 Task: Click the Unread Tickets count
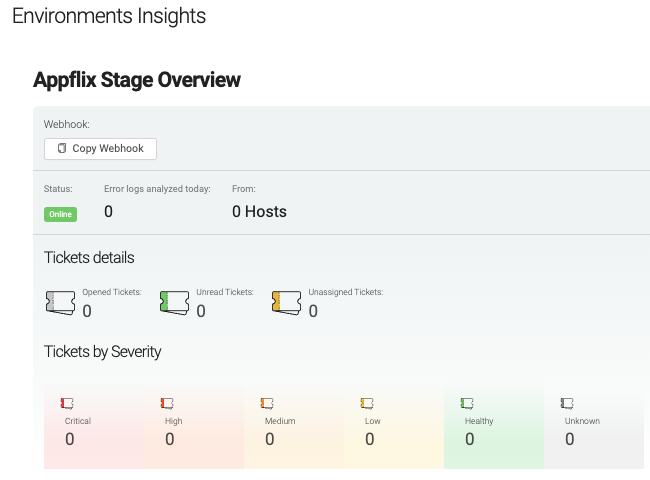(201, 311)
